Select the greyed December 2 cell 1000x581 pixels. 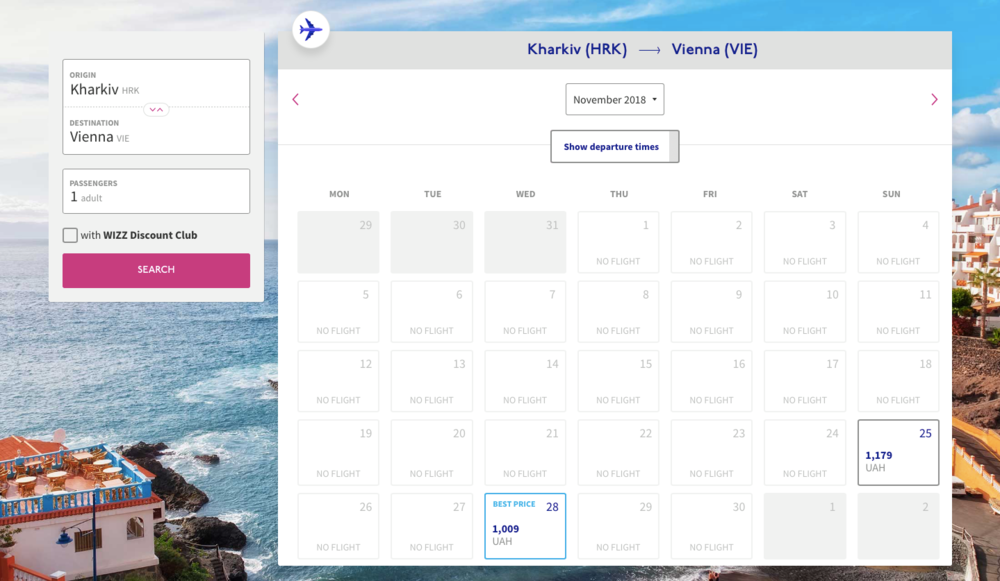pos(898,526)
